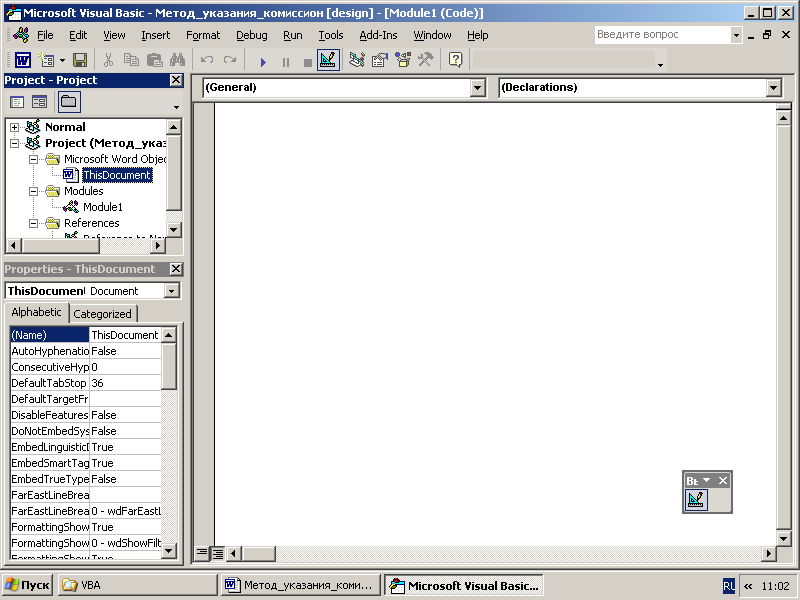Click Properties list scroll down arrow
Viewport: 800px width, 600px height.
pyautogui.click(x=169, y=551)
